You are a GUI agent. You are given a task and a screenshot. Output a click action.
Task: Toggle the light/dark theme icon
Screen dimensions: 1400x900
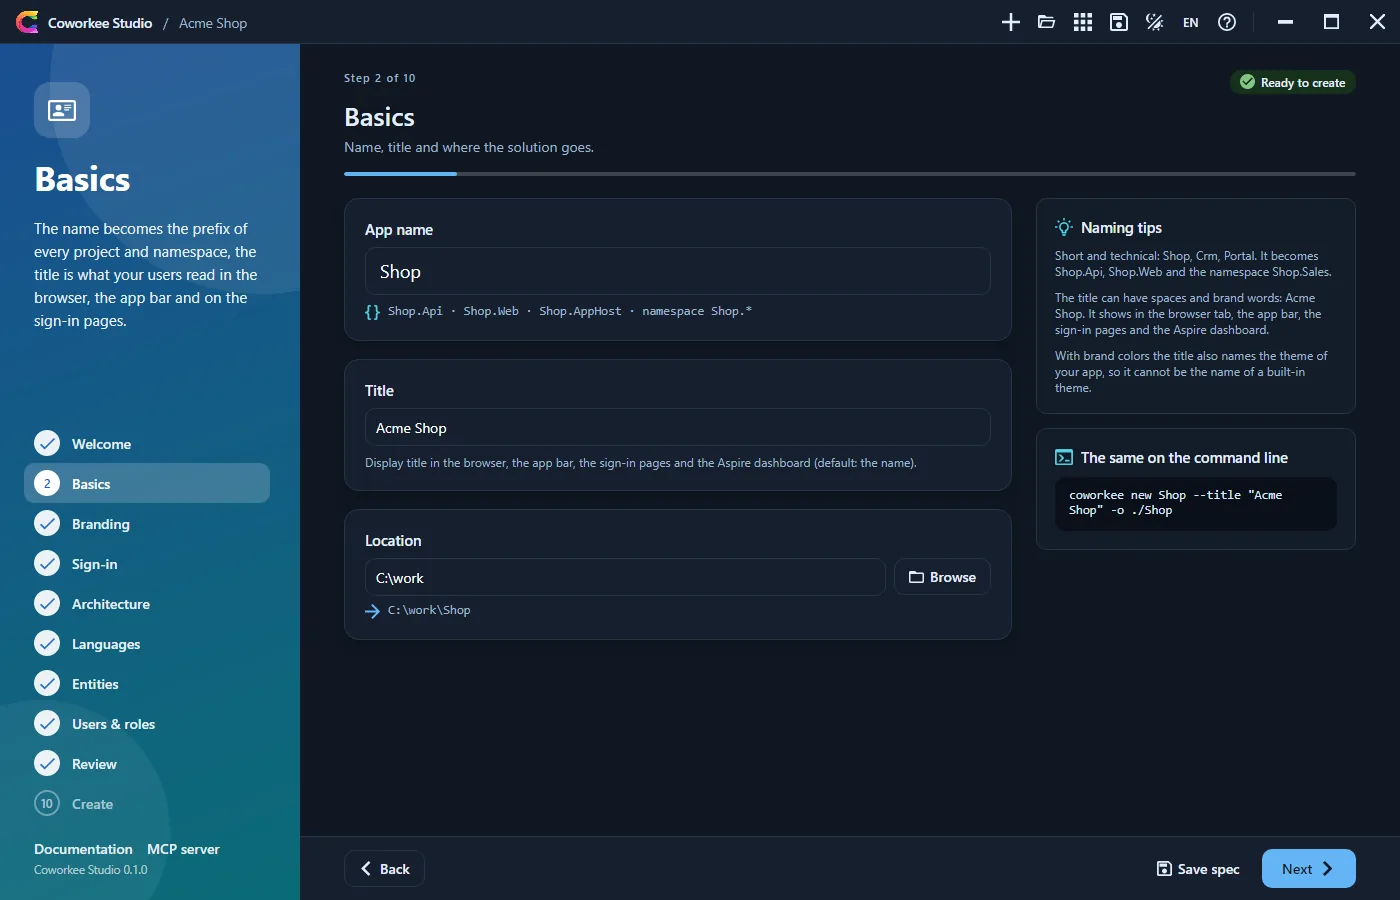pyautogui.click(x=1155, y=22)
